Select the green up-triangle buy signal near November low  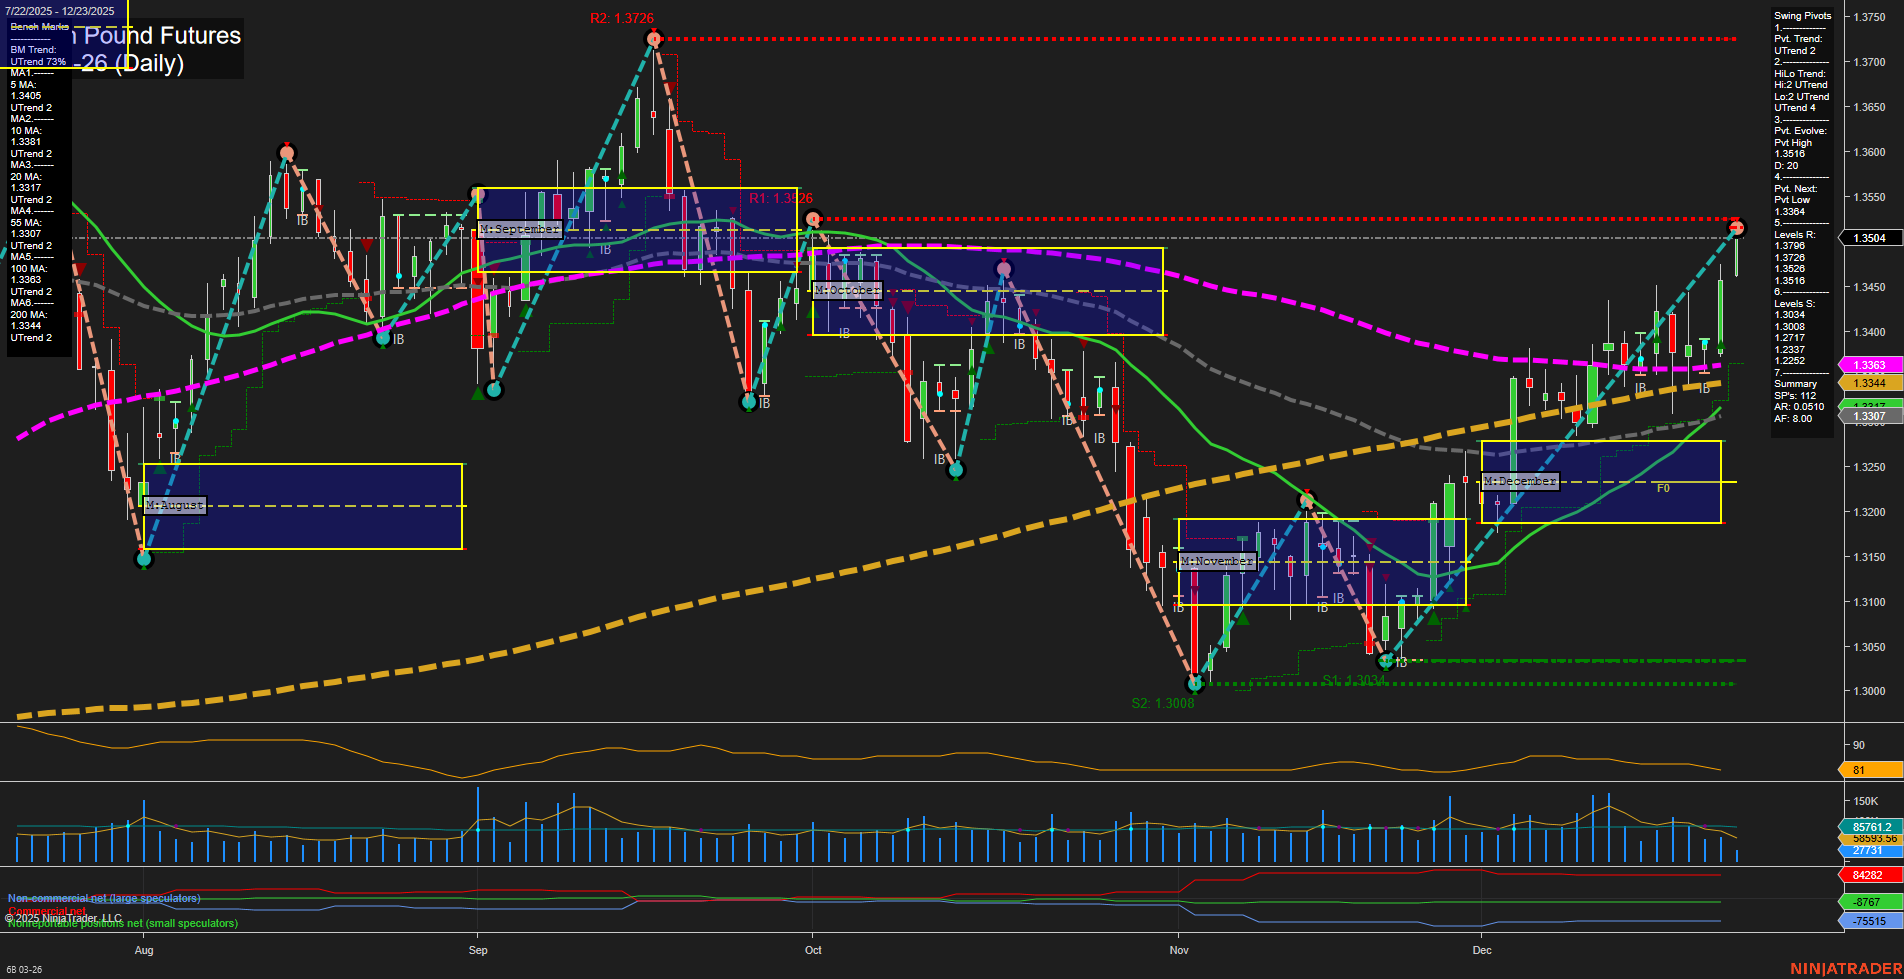tap(1244, 621)
